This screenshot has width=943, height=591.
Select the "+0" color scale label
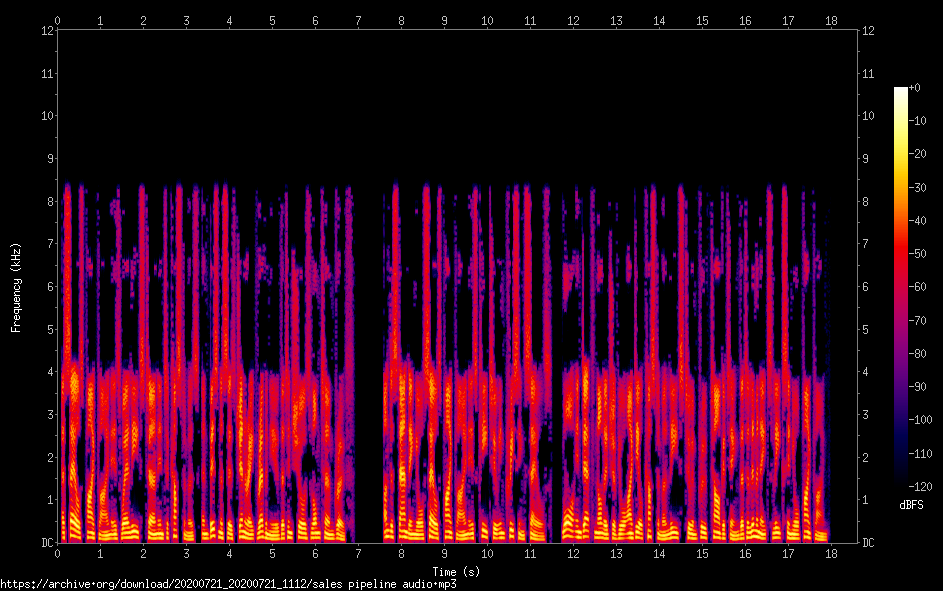click(915, 88)
